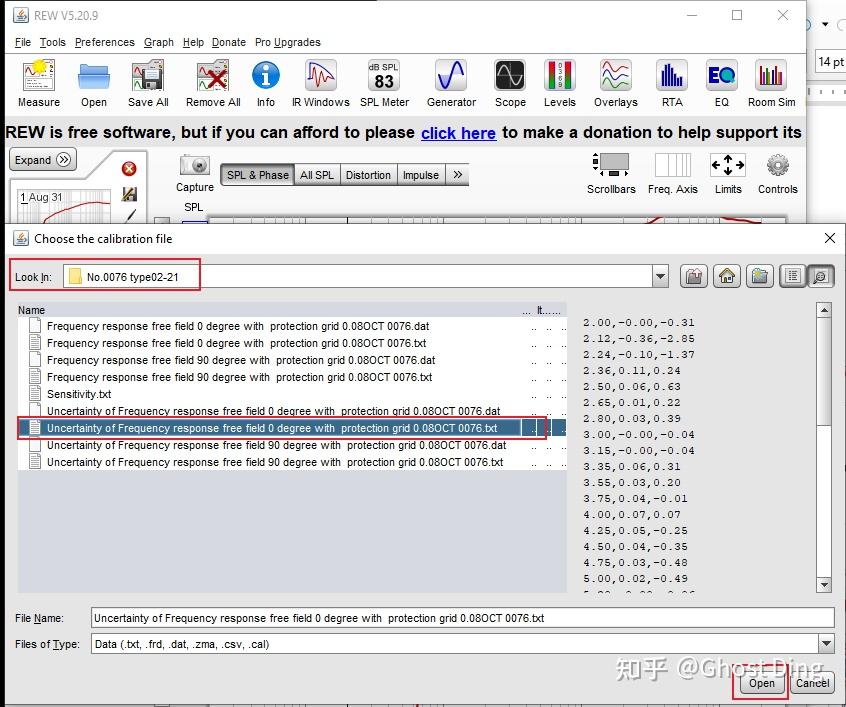The image size is (846, 707).
Task: Show more graph tabs chevron
Action: point(458,175)
